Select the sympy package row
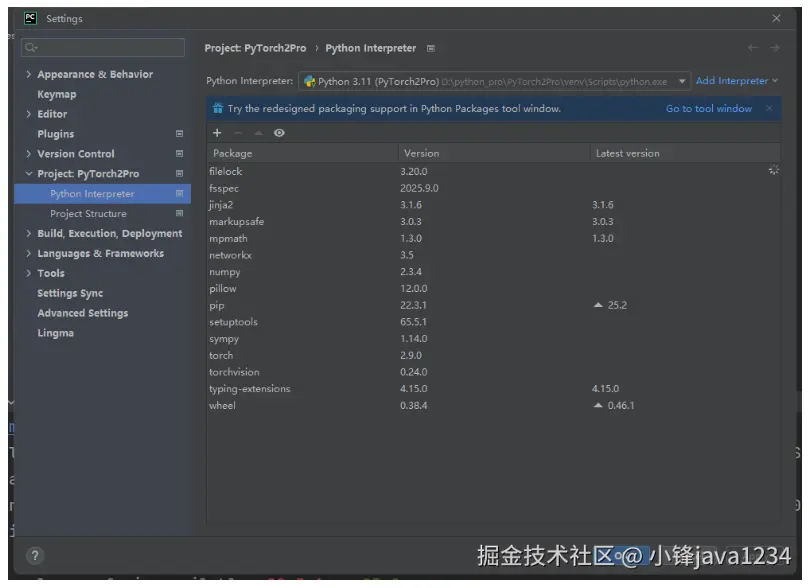 (x=493, y=338)
